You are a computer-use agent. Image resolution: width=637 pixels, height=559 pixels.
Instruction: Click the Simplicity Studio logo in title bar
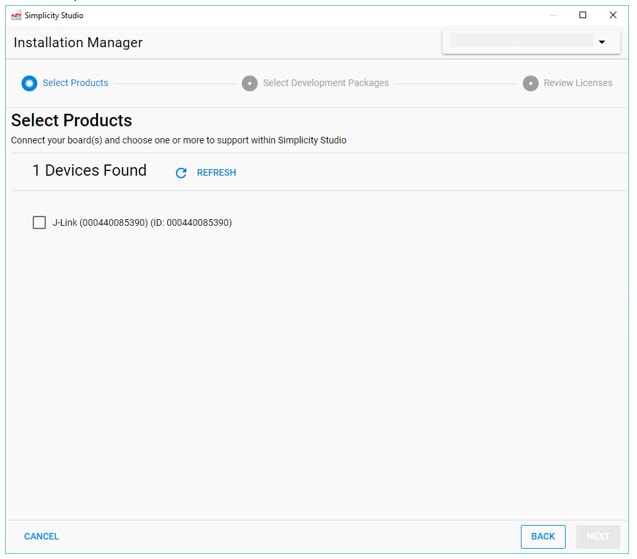tap(15, 15)
